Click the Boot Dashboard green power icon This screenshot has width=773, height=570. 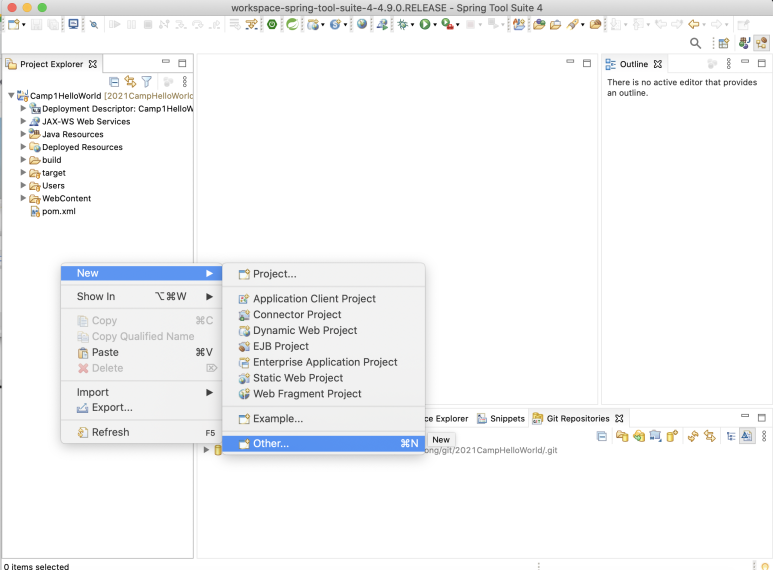(x=272, y=24)
